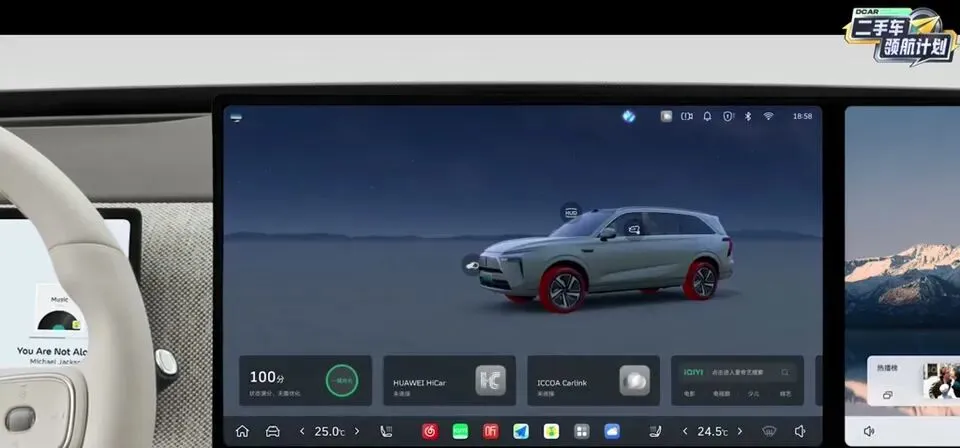Tap the Carlink logo tile
960x448 pixels.
tap(634, 381)
